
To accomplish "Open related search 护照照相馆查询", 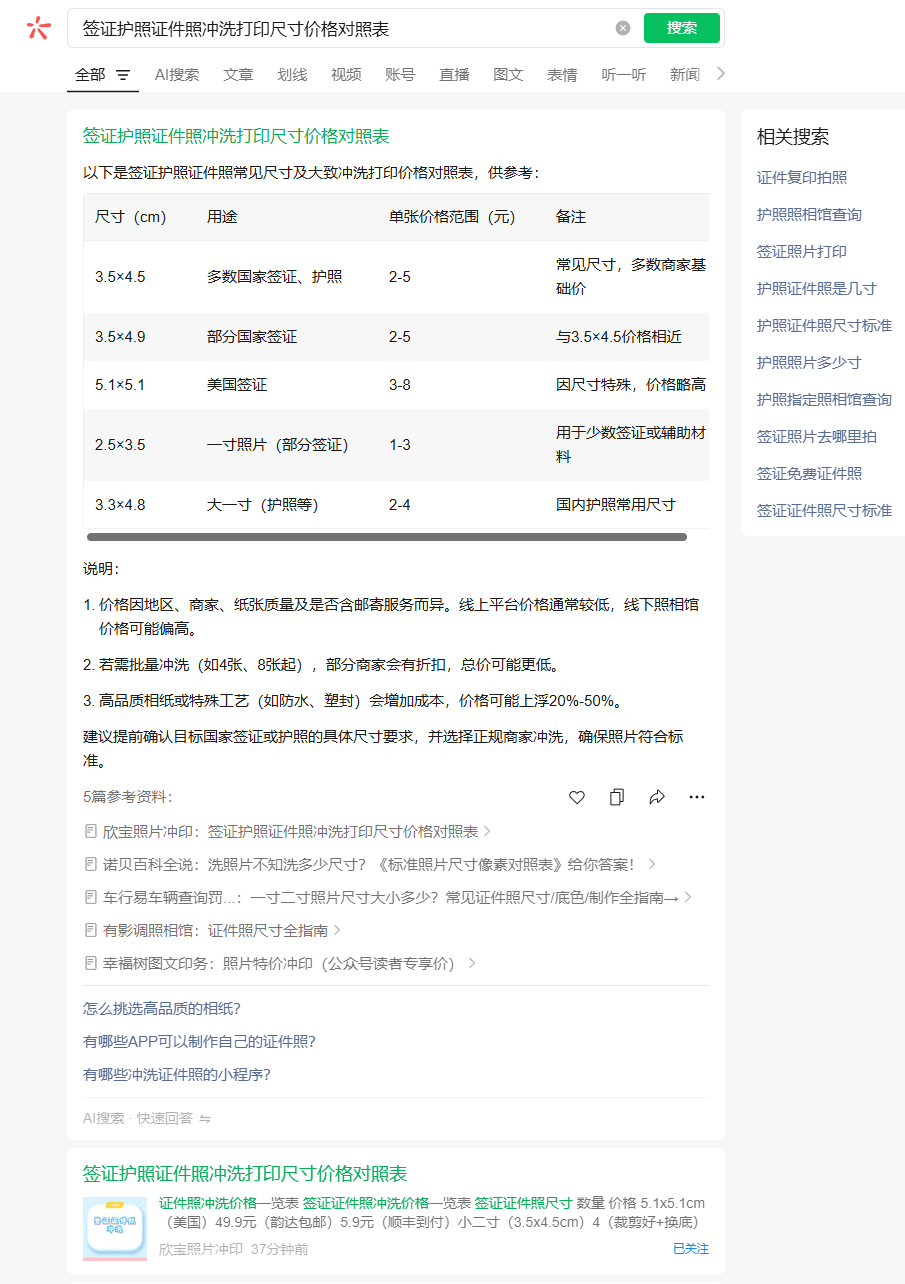I will click(809, 214).
